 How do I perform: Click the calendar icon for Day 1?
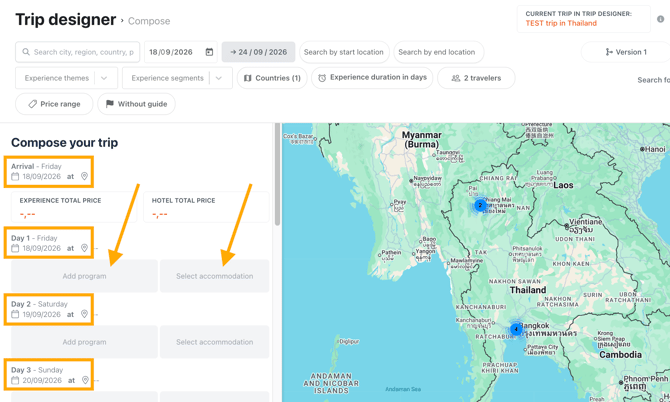point(15,248)
